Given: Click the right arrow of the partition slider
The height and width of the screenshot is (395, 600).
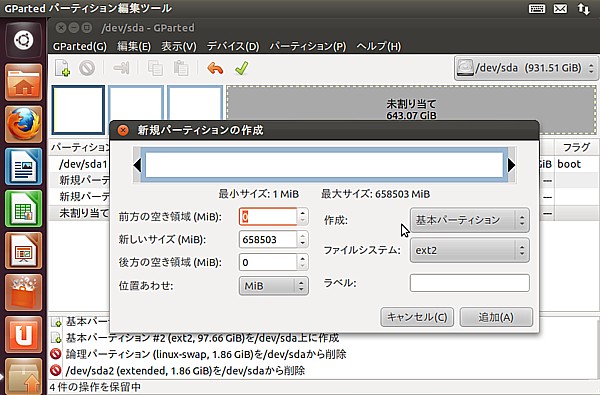Looking at the screenshot, I should click(x=511, y=165).
